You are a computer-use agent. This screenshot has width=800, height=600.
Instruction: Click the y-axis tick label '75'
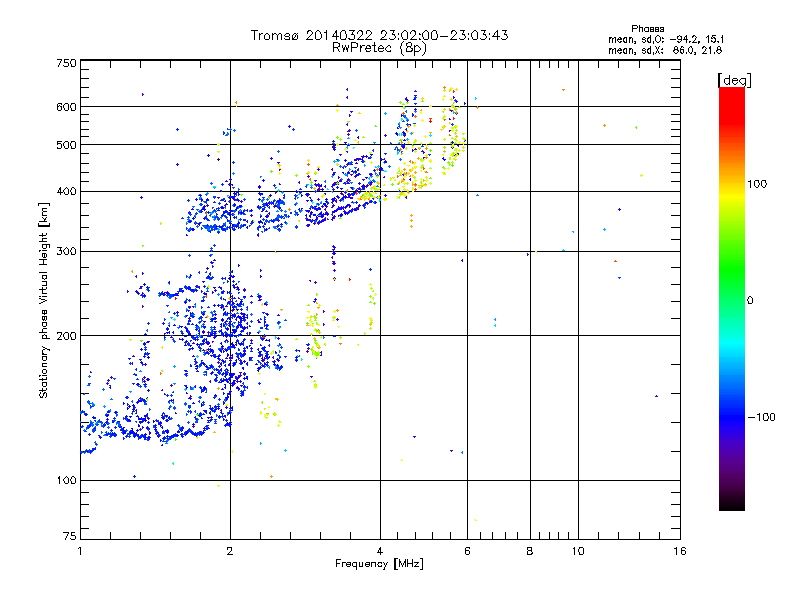pos(70,536)
